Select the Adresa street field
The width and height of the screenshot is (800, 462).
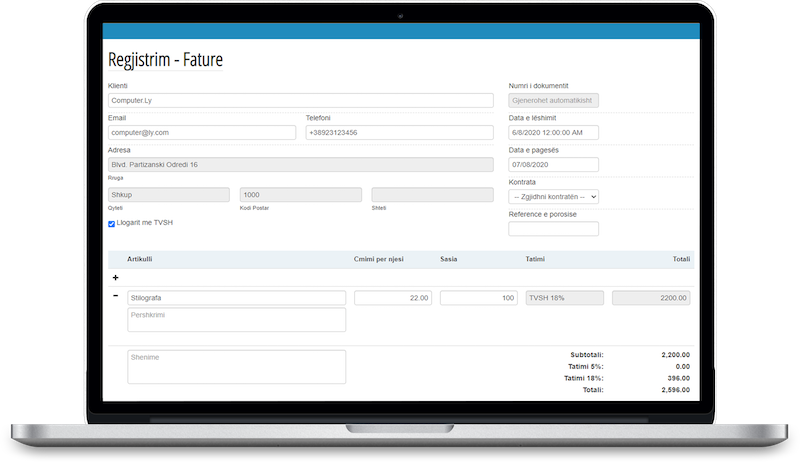(300, 164)
